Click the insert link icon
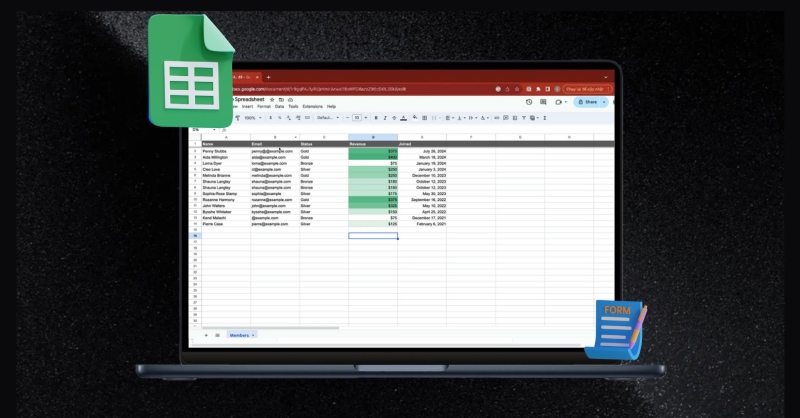Screen dimensions: 800x418 pos(496,118)
